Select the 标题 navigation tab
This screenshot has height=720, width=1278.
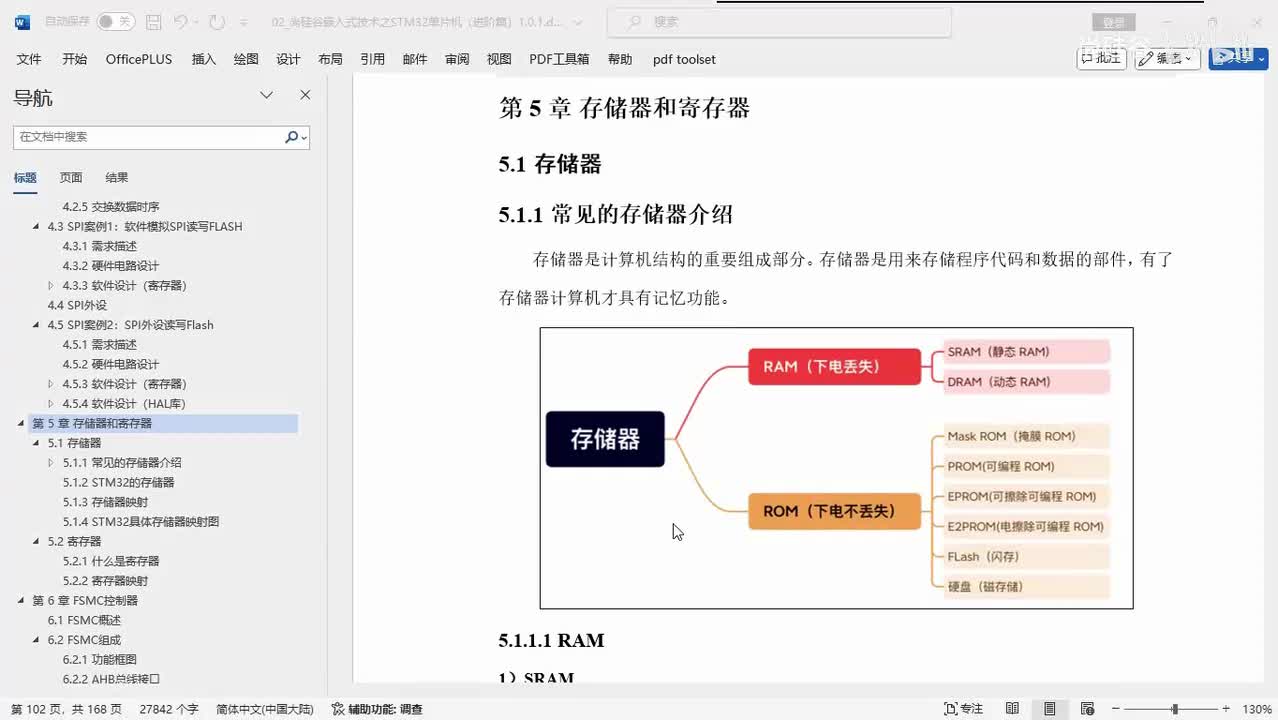pos(25,178)
